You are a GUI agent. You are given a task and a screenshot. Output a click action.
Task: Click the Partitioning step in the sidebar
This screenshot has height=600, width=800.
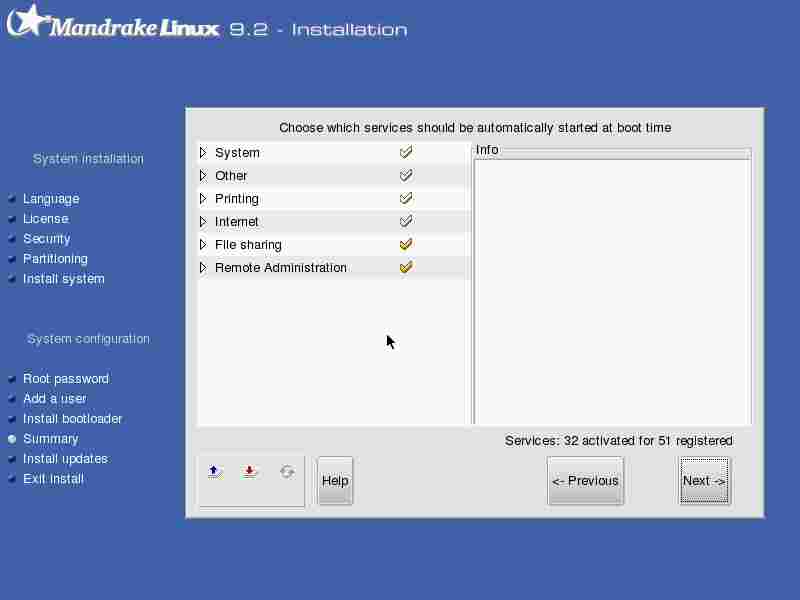55,259
